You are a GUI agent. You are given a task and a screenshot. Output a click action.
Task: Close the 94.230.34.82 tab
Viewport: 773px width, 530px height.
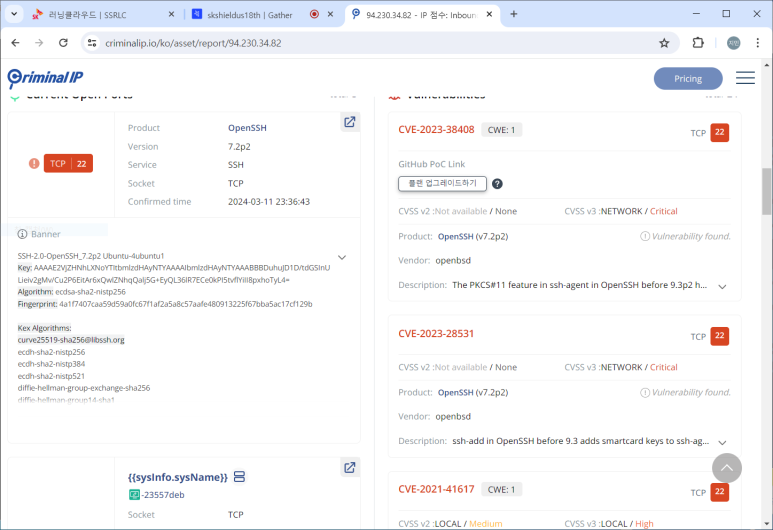[x=489, y=14]
